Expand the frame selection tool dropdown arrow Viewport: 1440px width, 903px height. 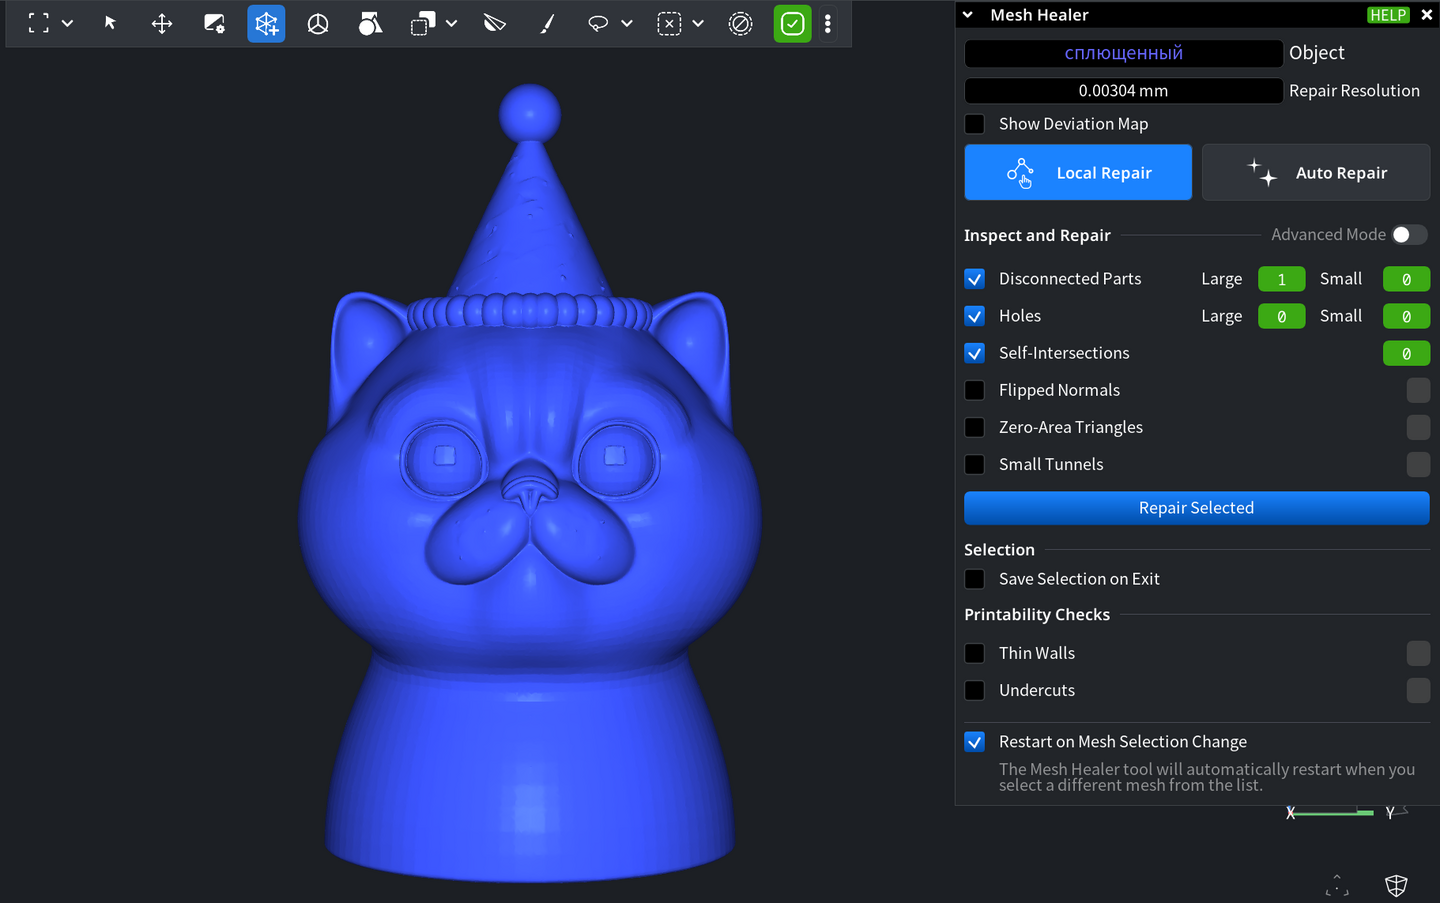[x=68, y=23]
